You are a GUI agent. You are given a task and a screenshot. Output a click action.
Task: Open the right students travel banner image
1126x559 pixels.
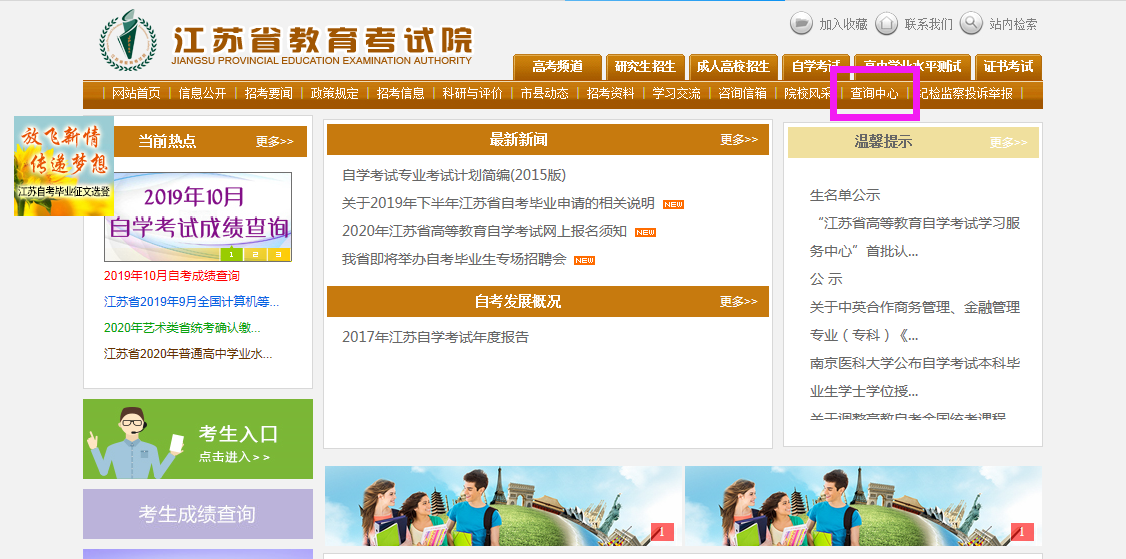pyautogui.click(x=862, y=506)
